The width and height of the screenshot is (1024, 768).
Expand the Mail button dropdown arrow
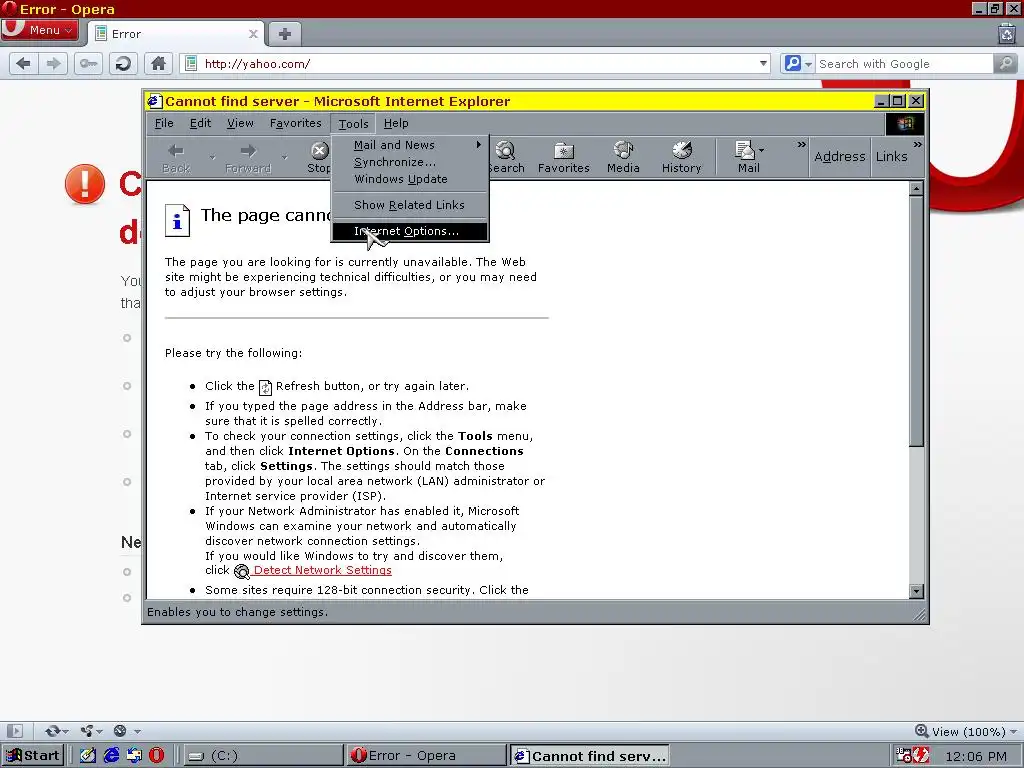[761, 151]
